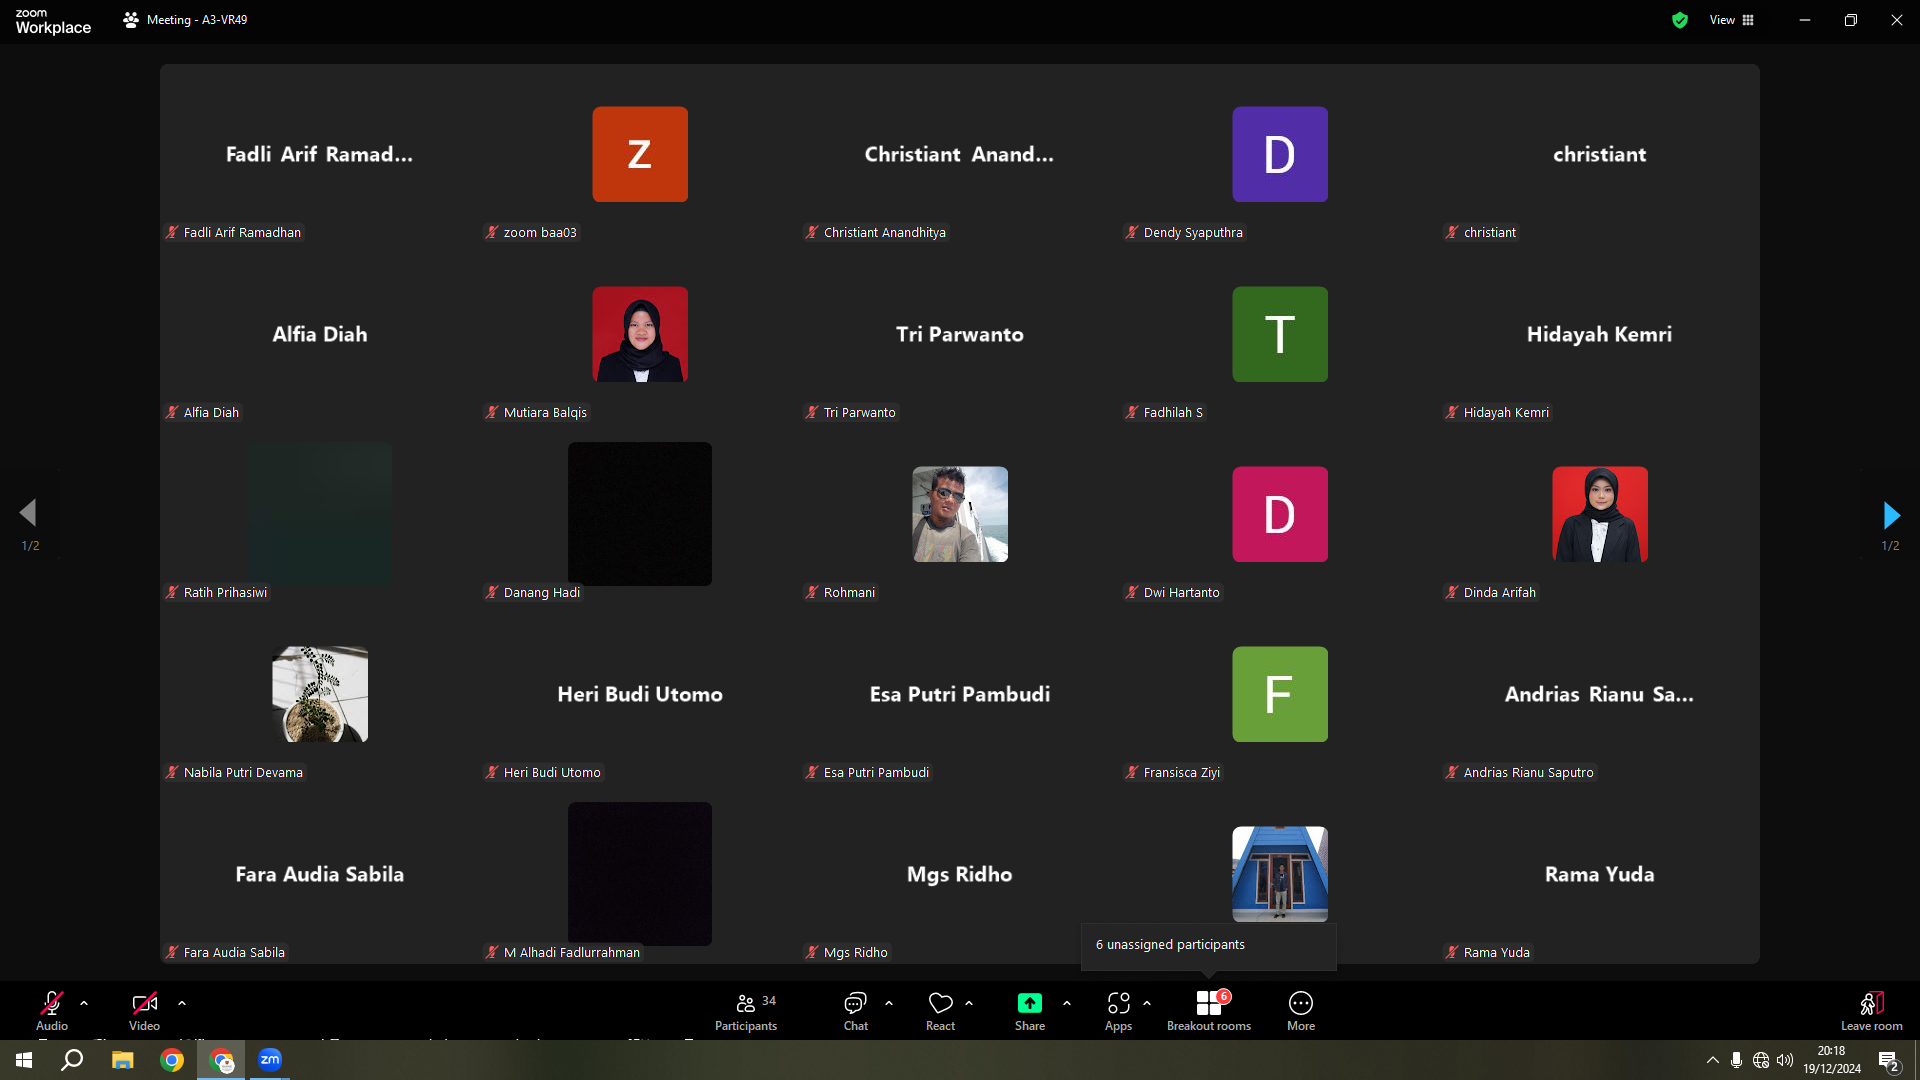Go to next gallery page with right arrow

[1891, 515]
